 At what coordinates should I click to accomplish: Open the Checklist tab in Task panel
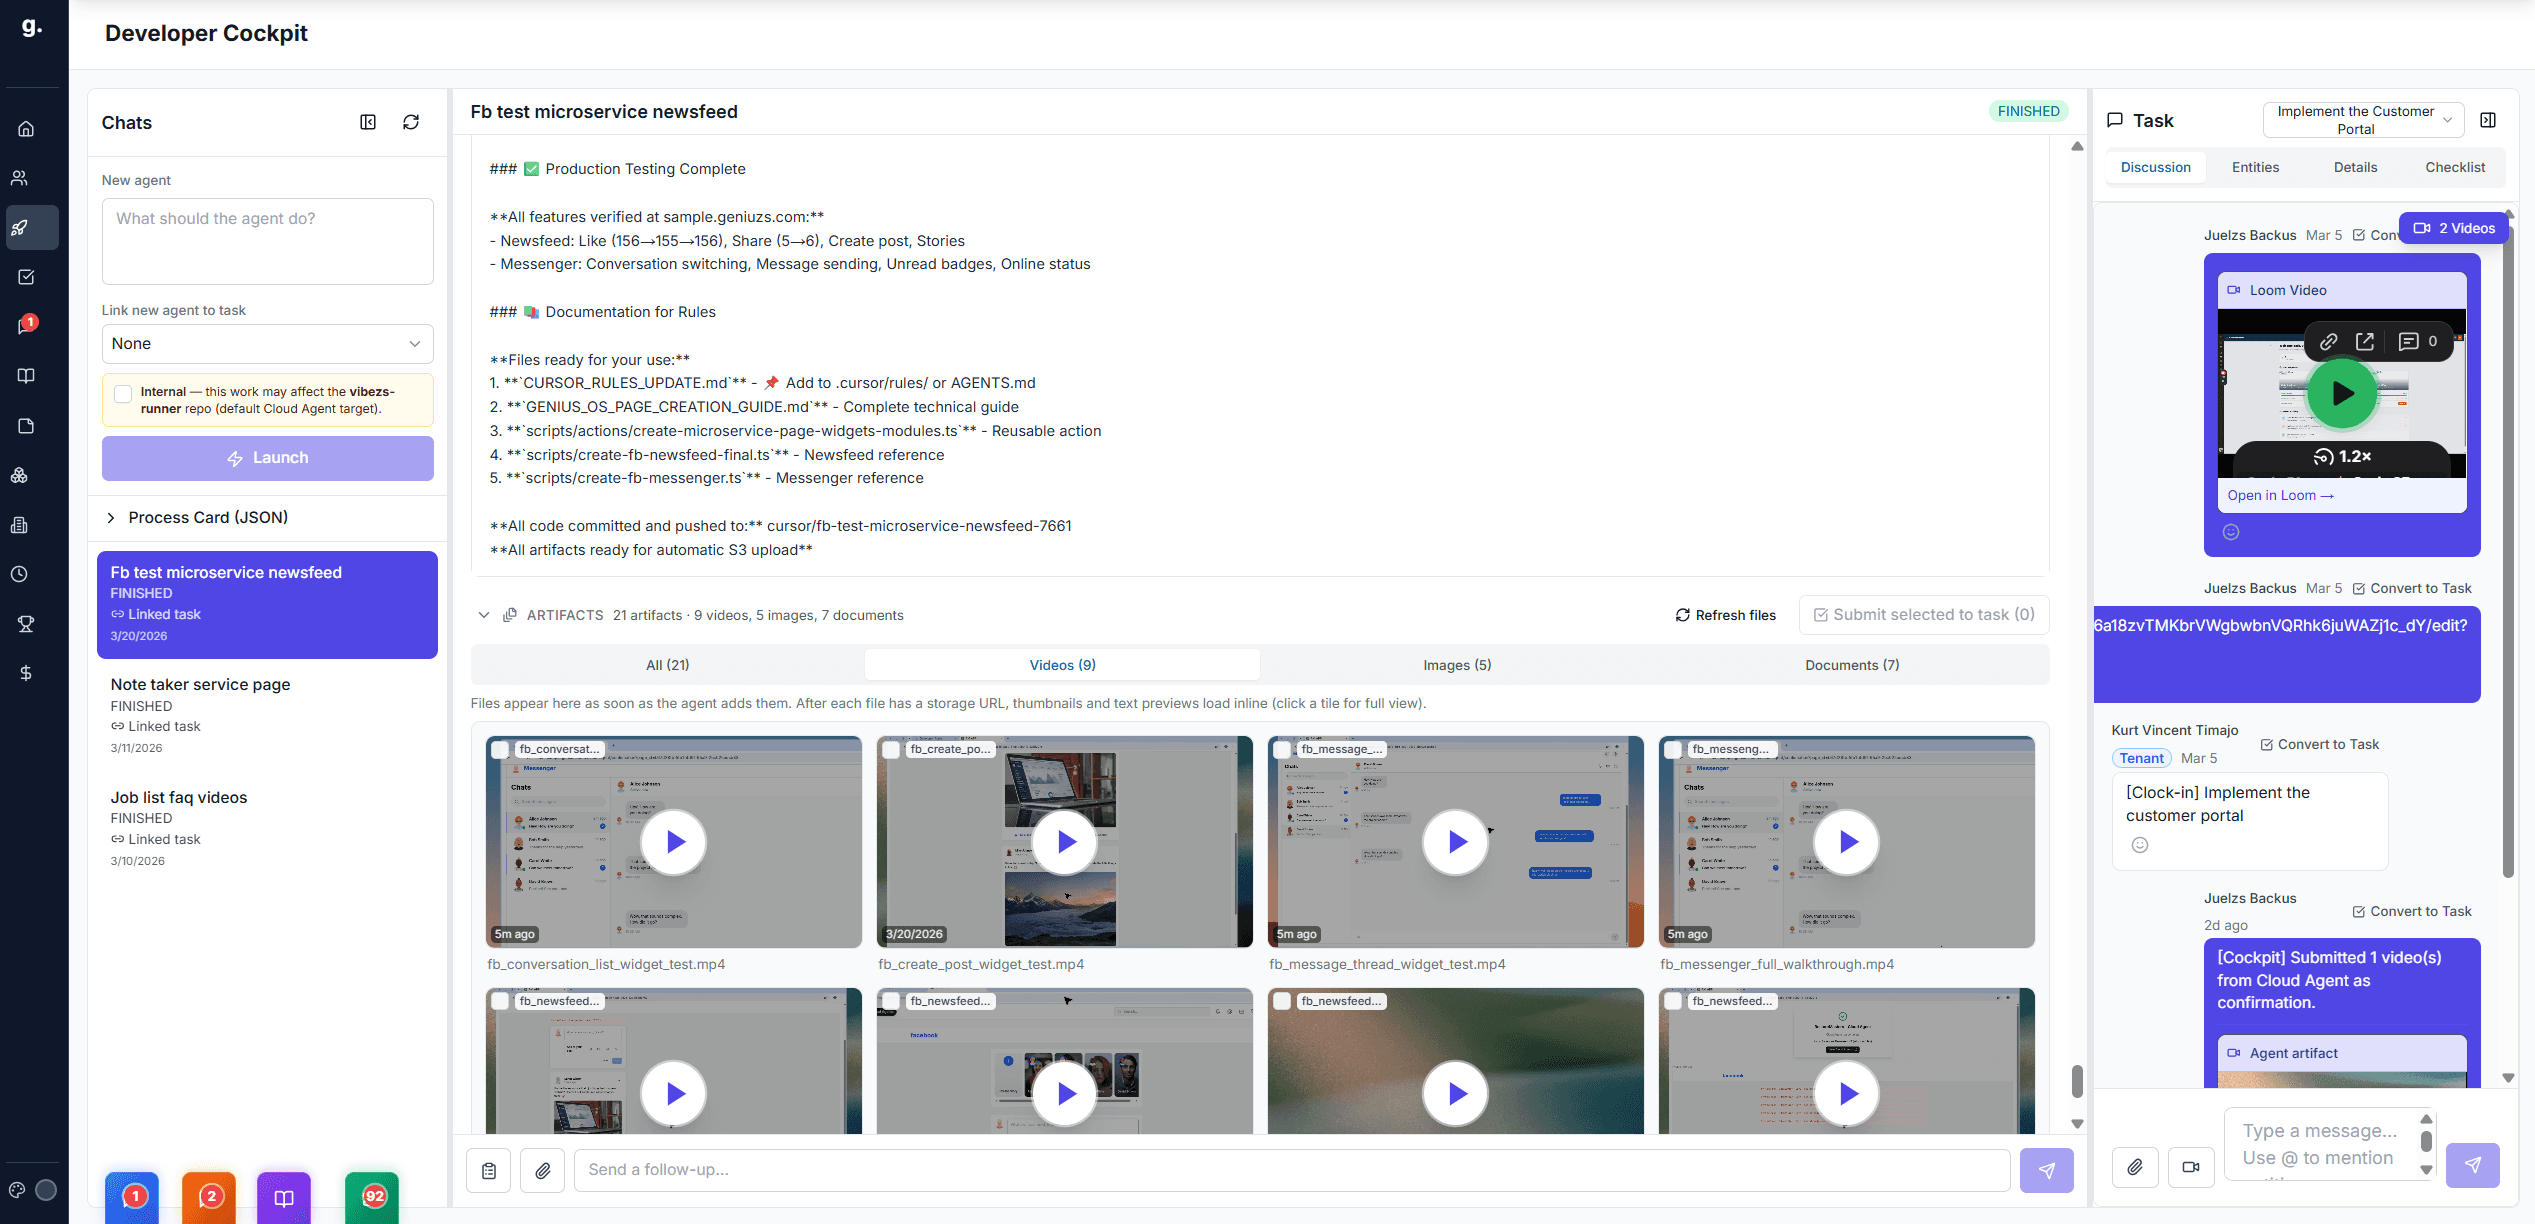[x=2454, y=167]
